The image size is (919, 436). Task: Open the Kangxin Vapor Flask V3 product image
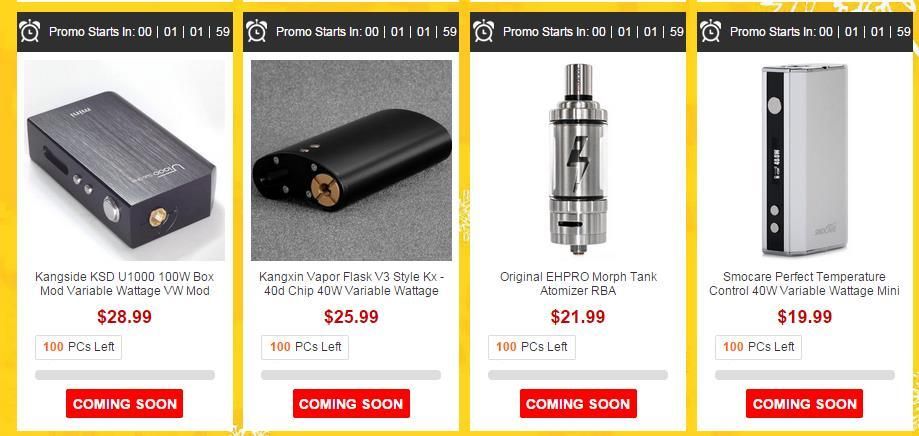click(352, 160)
